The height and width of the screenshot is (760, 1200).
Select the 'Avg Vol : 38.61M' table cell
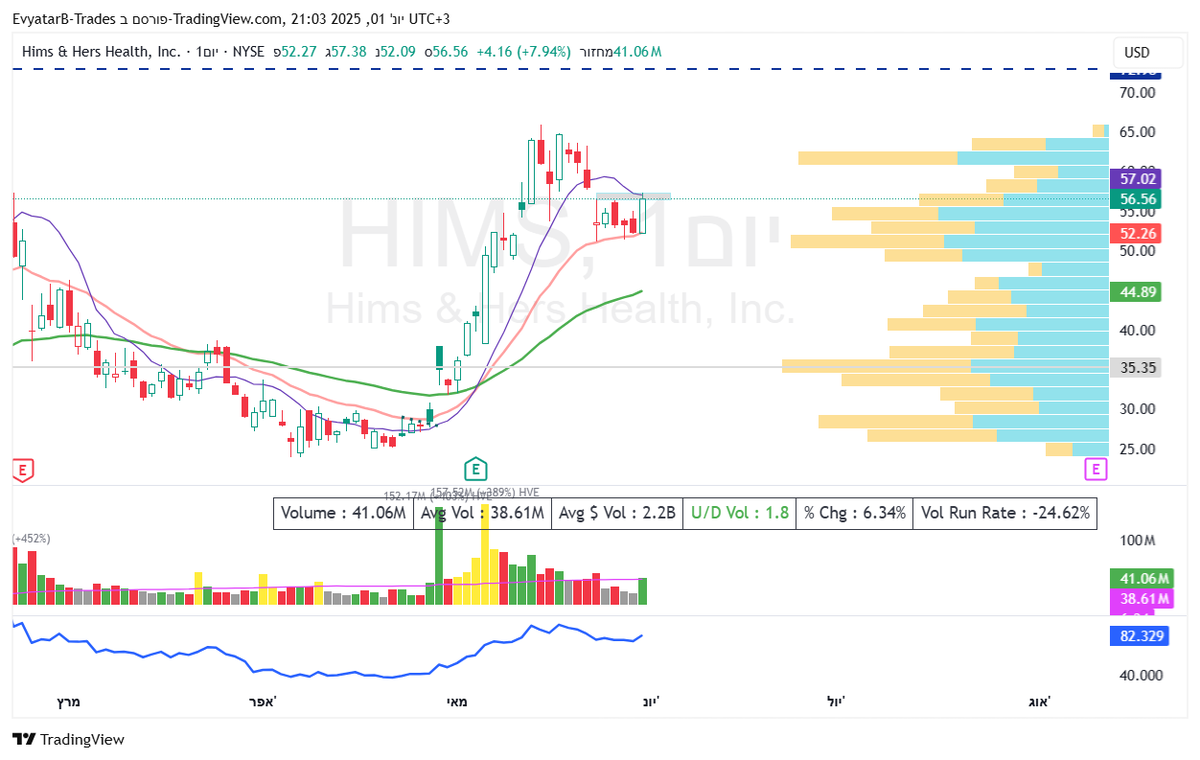(482, 513)
